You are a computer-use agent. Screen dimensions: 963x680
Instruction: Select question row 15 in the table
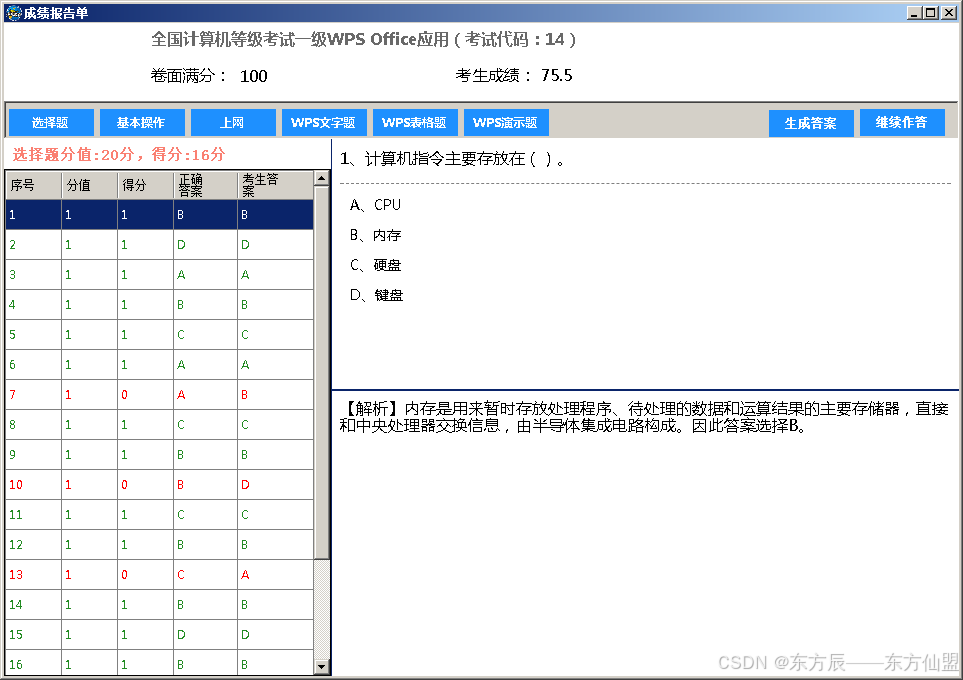point(160,635)
